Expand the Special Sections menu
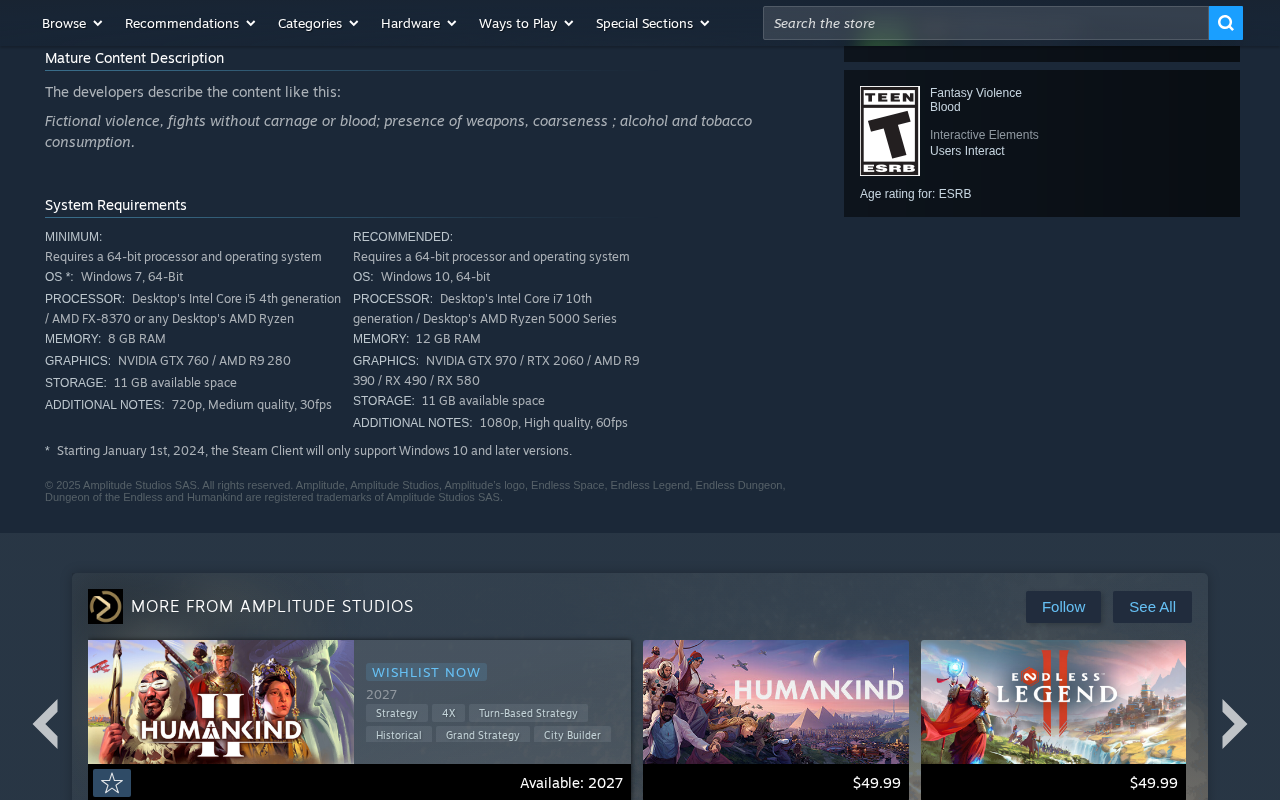 tap(653, 23)
